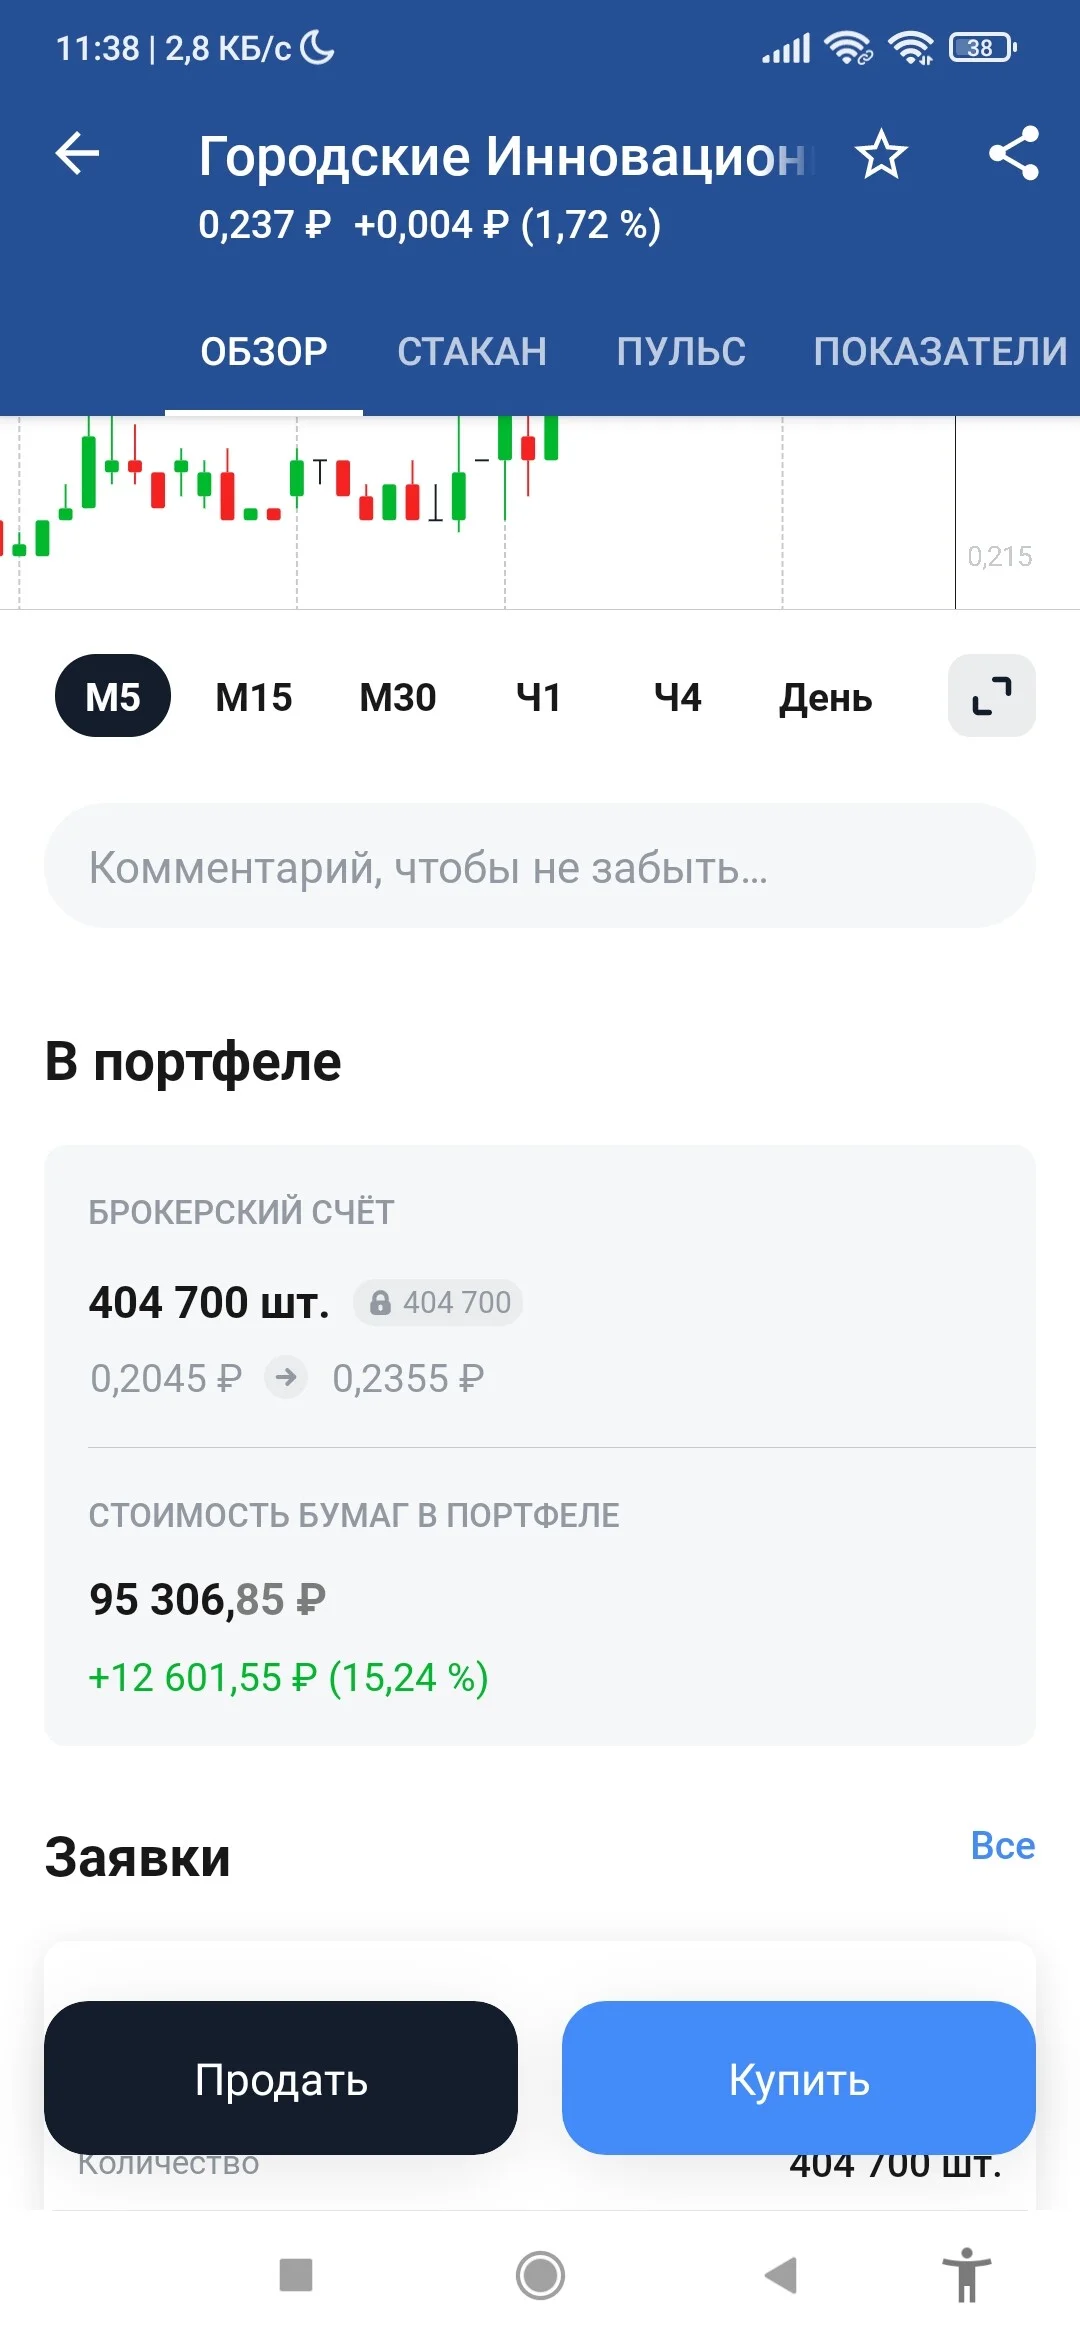Image resolution: width=1080 pixels, height=2340 pixels.
Task: Switch chart to День interval
Action: pos(825,697)
